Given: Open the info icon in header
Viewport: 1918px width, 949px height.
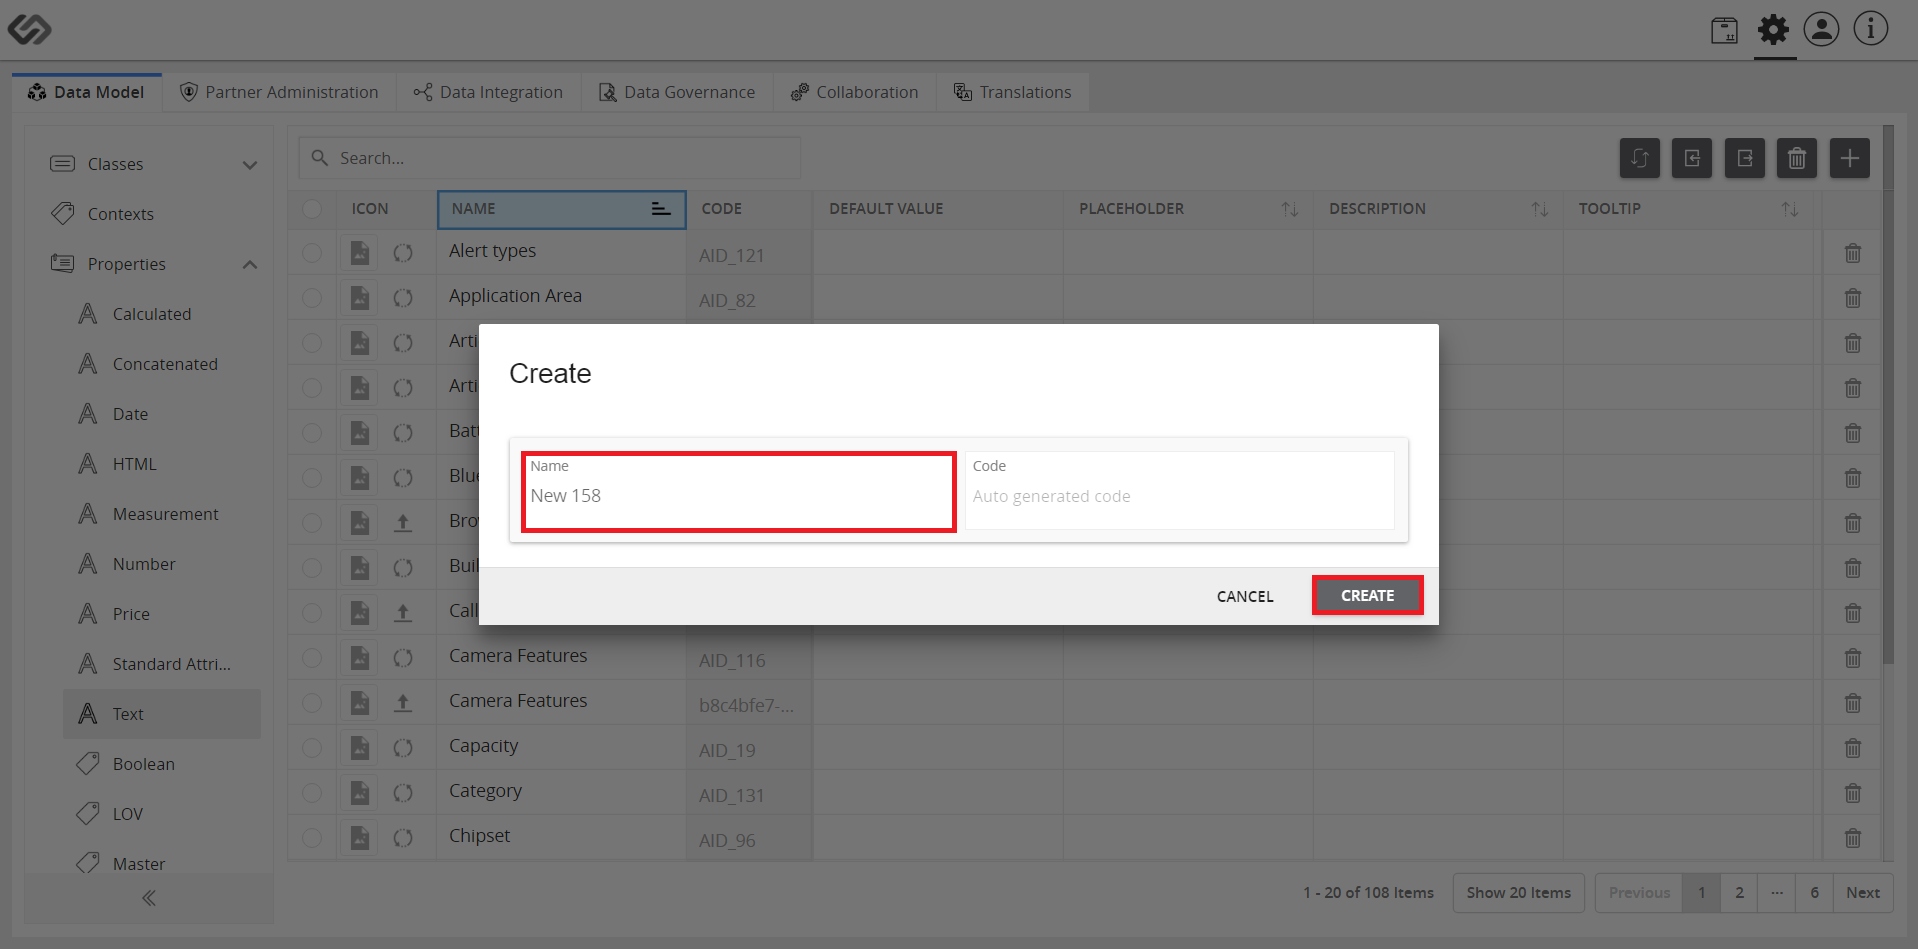Looking at the screenshot, I should point(1870,29).
